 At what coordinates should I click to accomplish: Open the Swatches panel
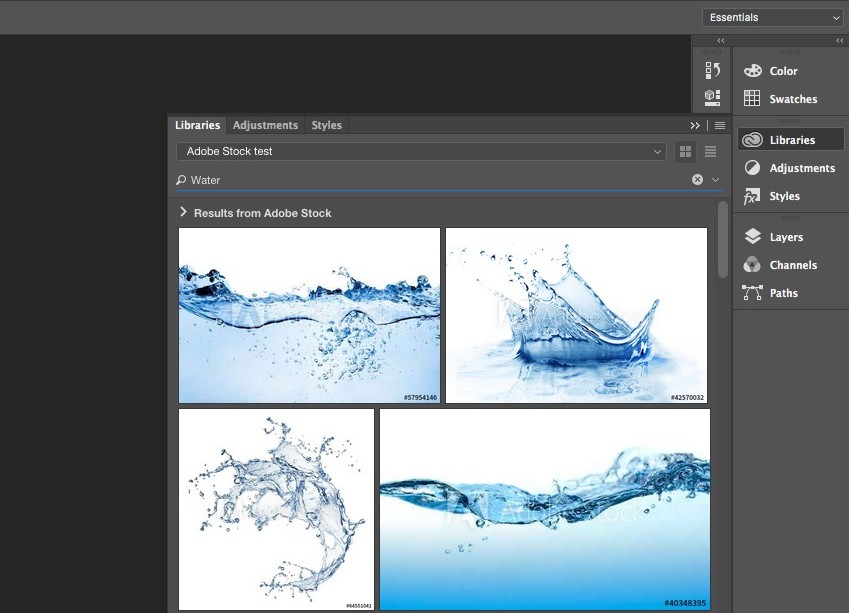click(792, 99)
